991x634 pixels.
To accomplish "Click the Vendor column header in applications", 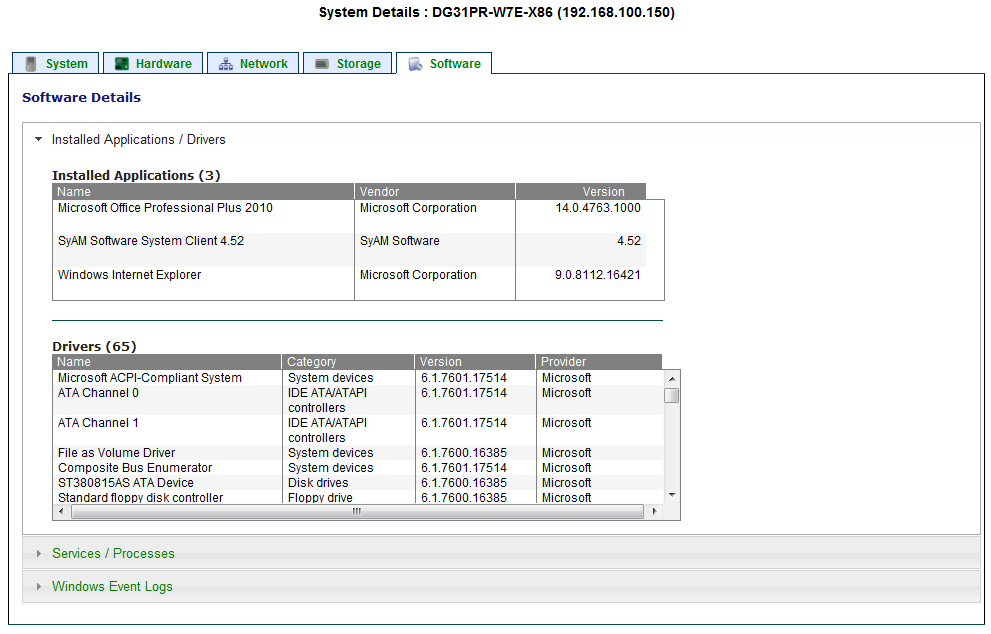I will tap(380, 191).
